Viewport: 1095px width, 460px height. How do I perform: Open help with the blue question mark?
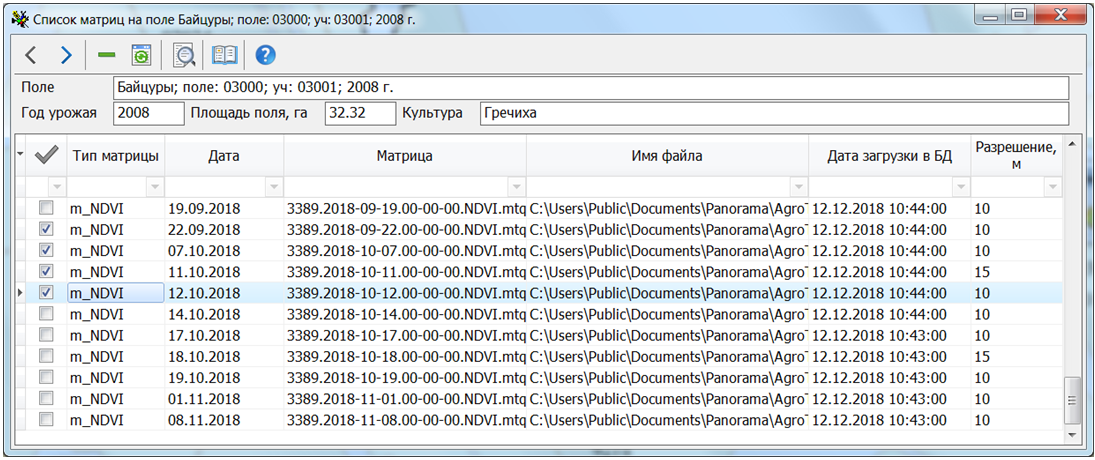point(265,55)
